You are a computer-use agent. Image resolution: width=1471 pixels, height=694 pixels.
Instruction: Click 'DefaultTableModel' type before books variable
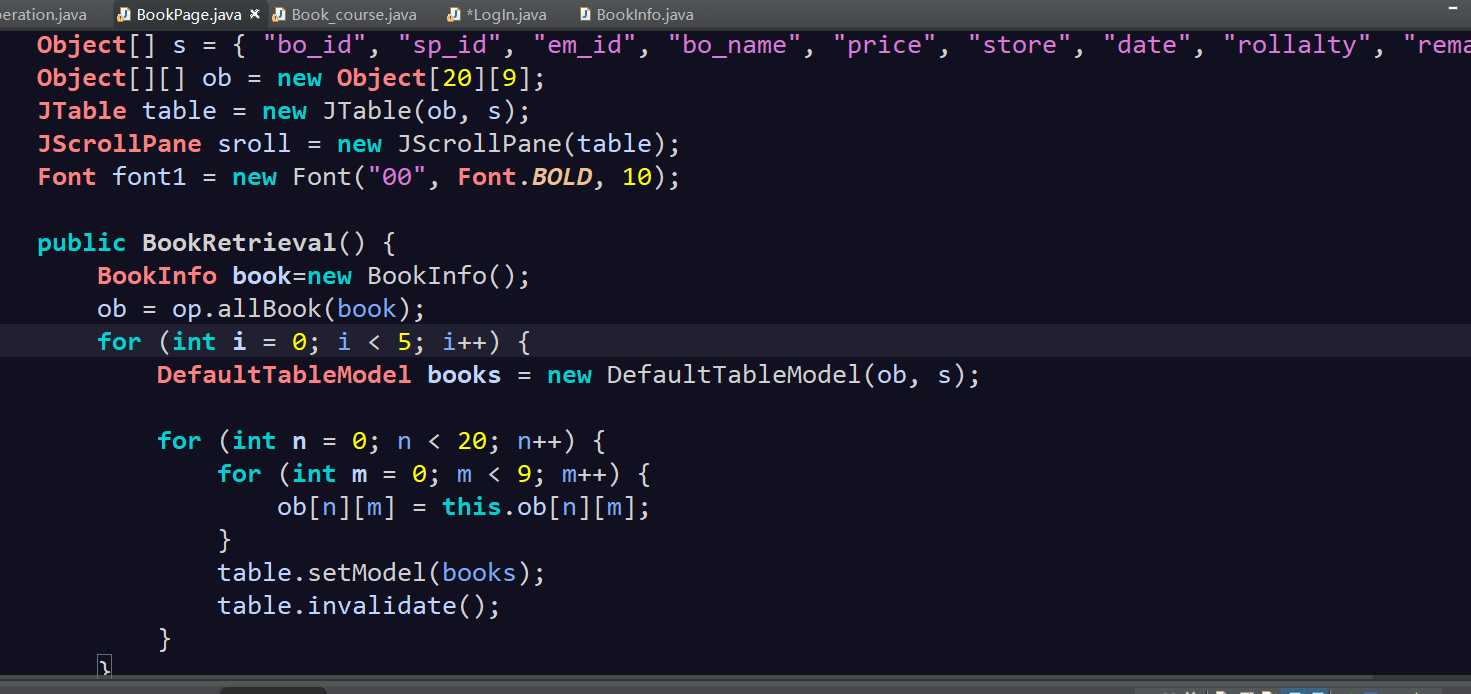coord(284,375)
